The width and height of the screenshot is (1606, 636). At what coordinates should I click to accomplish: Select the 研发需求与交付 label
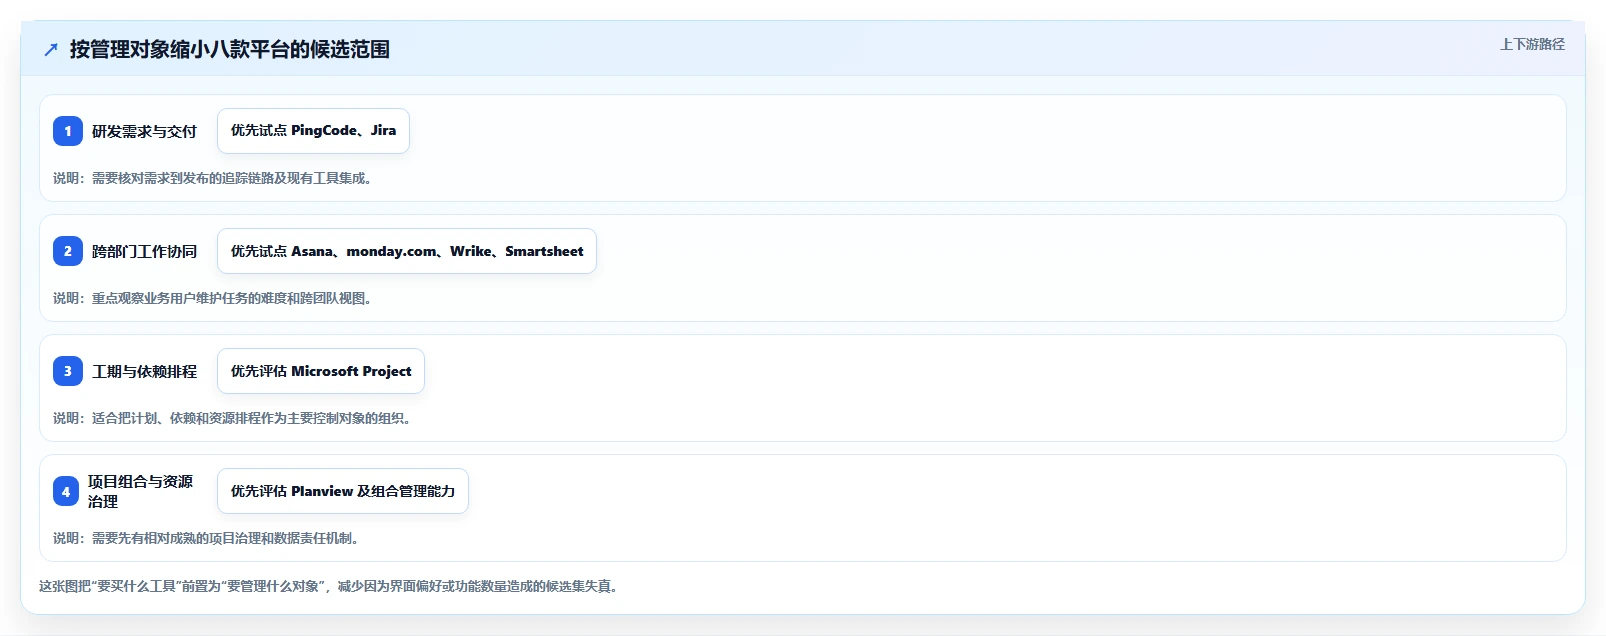click(145, 131)
